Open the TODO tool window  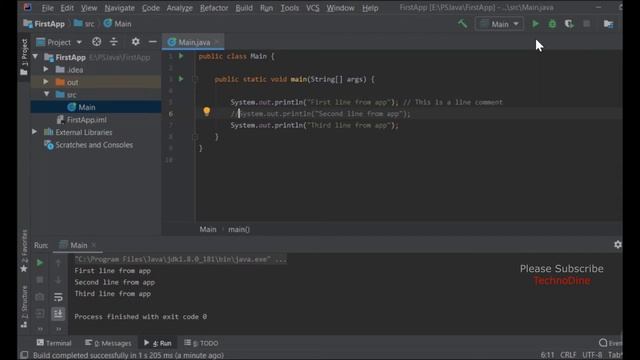pyautogui.click(x=201, y=343)
